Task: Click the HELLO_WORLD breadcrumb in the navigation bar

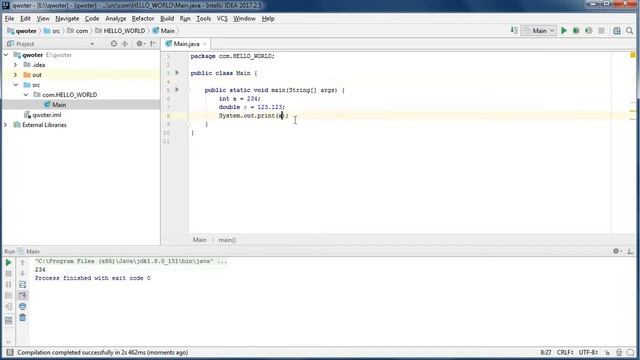Action: [x=120, y=31]
